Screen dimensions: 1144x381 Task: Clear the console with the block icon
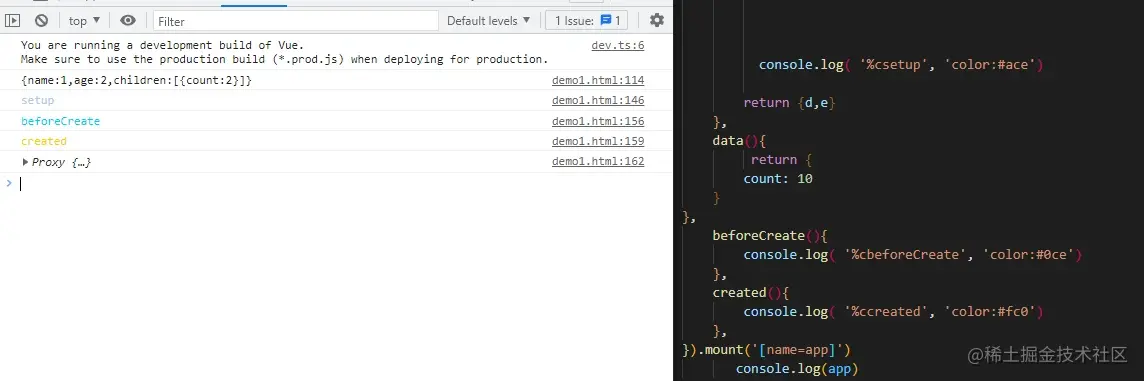click(42, 20)
